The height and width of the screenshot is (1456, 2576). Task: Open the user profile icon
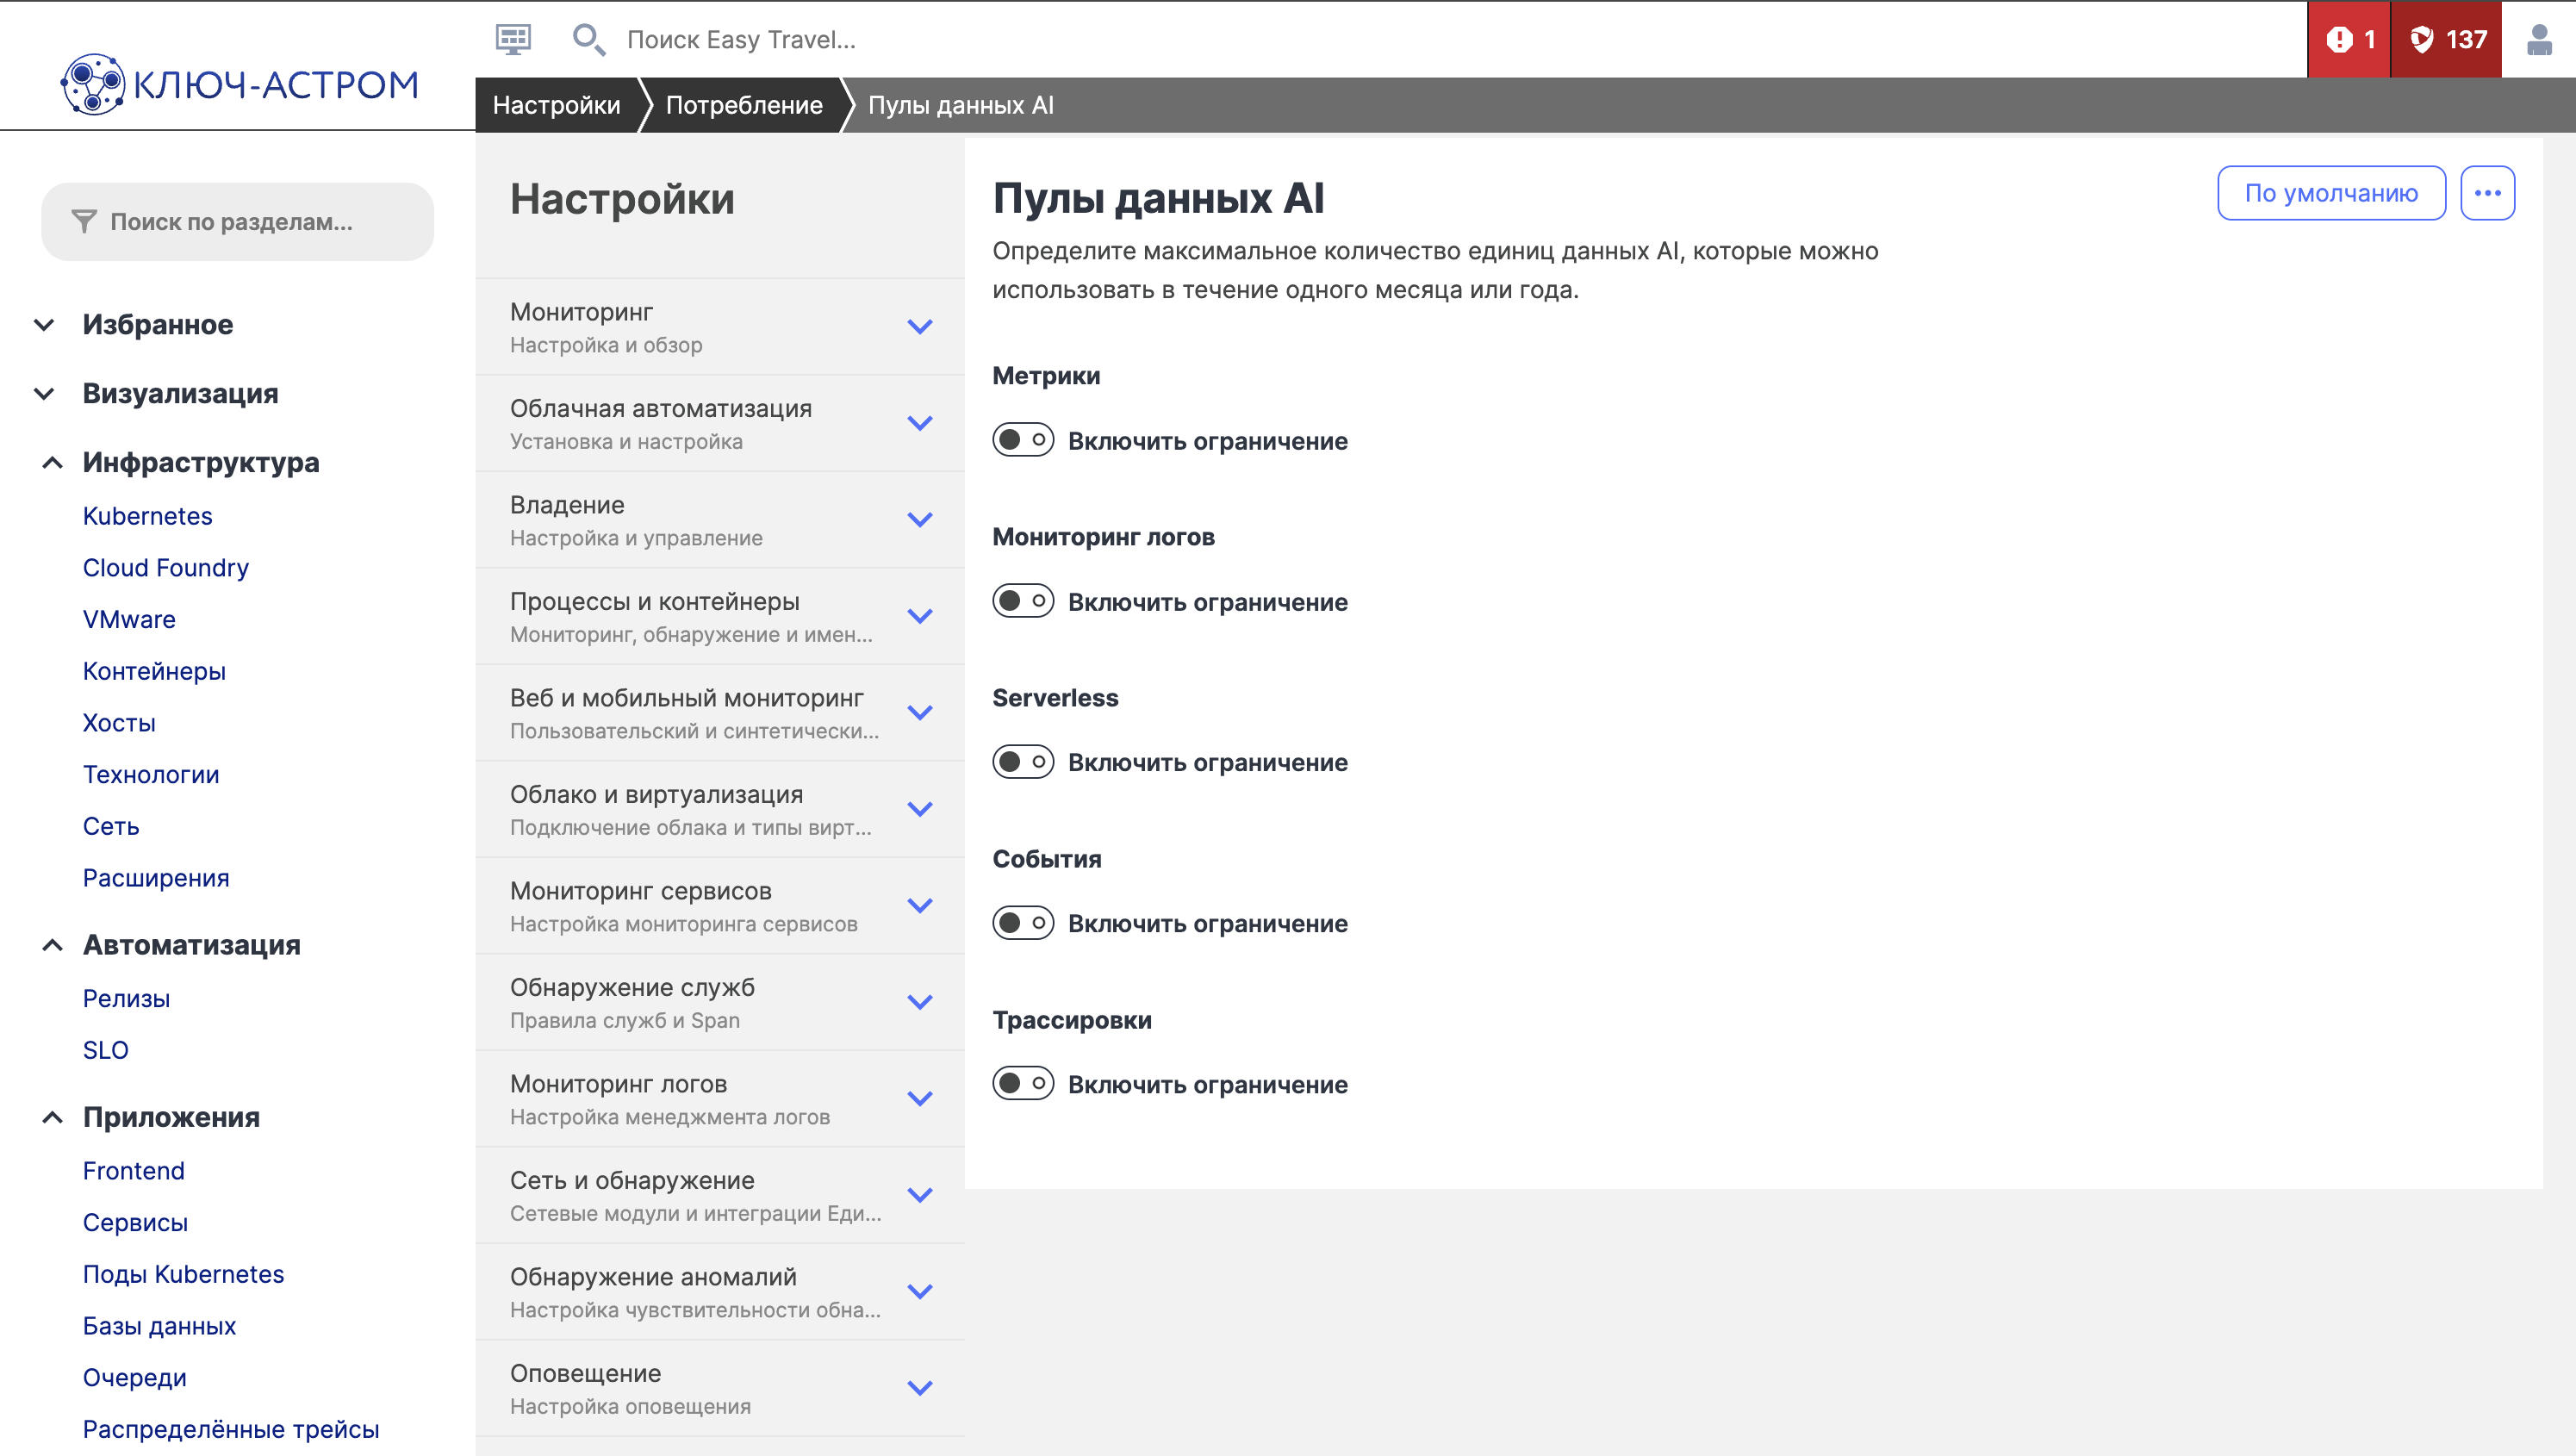tap(2538, 39)
